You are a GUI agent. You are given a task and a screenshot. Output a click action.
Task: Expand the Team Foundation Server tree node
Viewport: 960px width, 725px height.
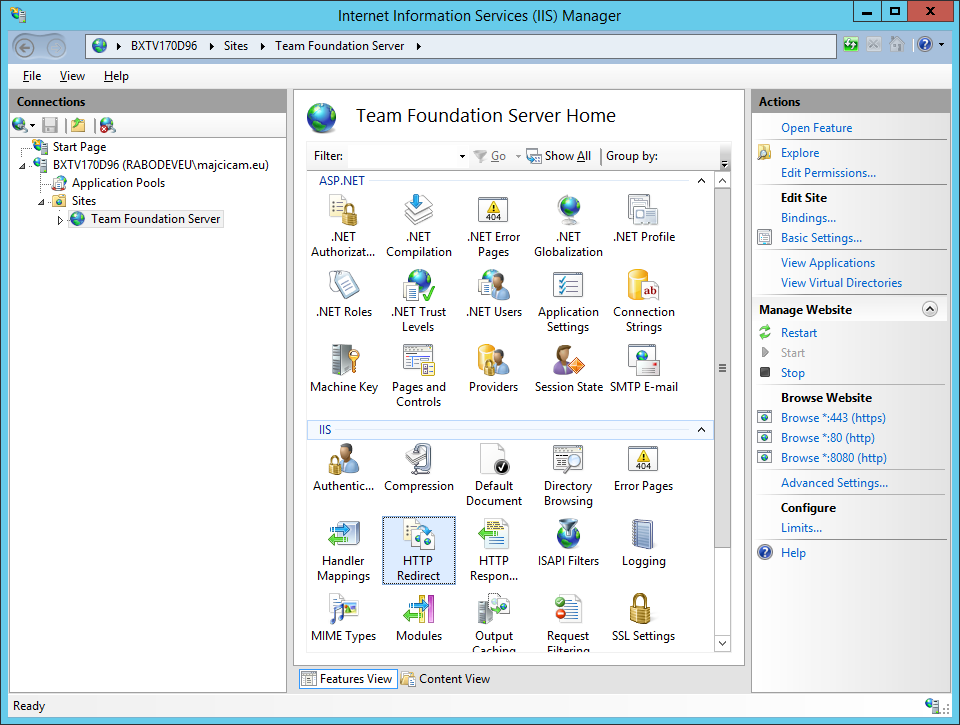coord(60,220)
